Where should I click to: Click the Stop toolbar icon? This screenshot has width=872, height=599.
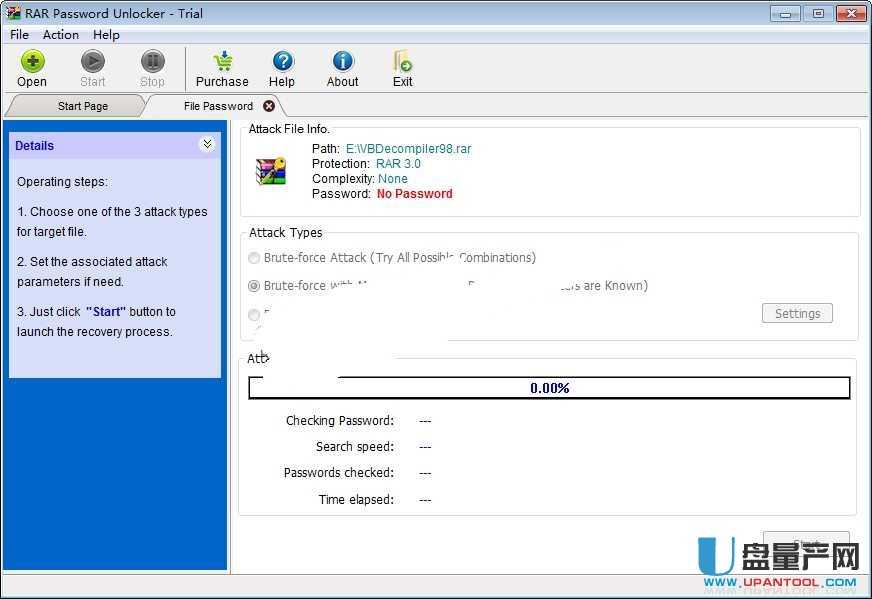152,62
